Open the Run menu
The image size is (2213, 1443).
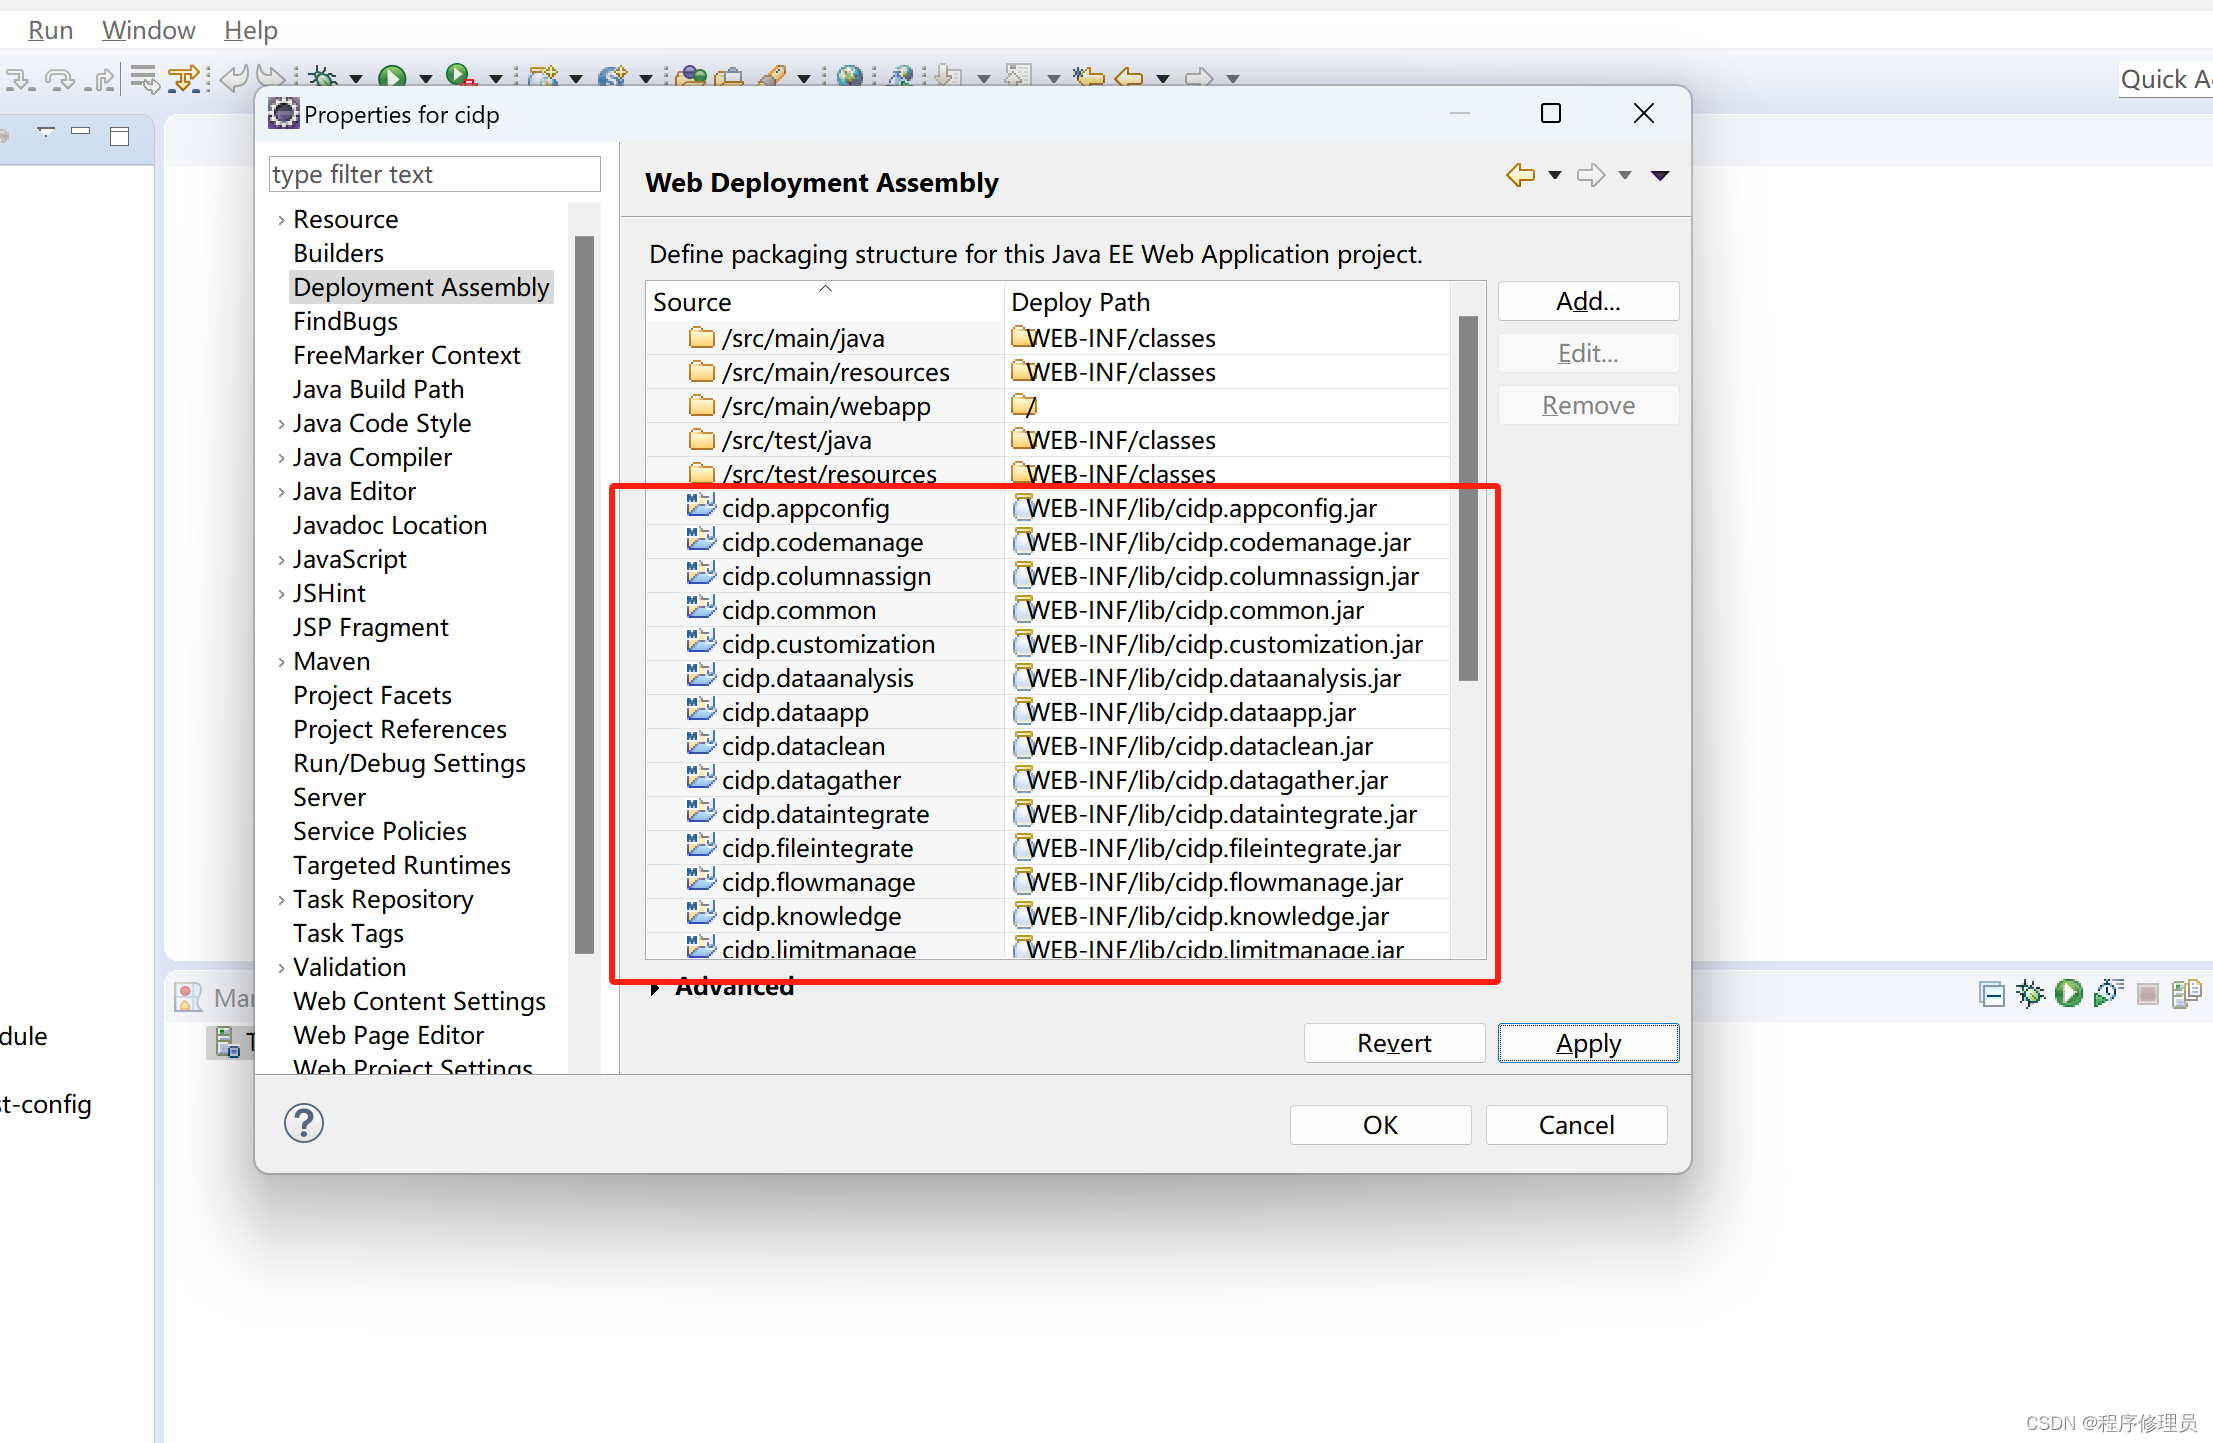click(x=50, y=31)
